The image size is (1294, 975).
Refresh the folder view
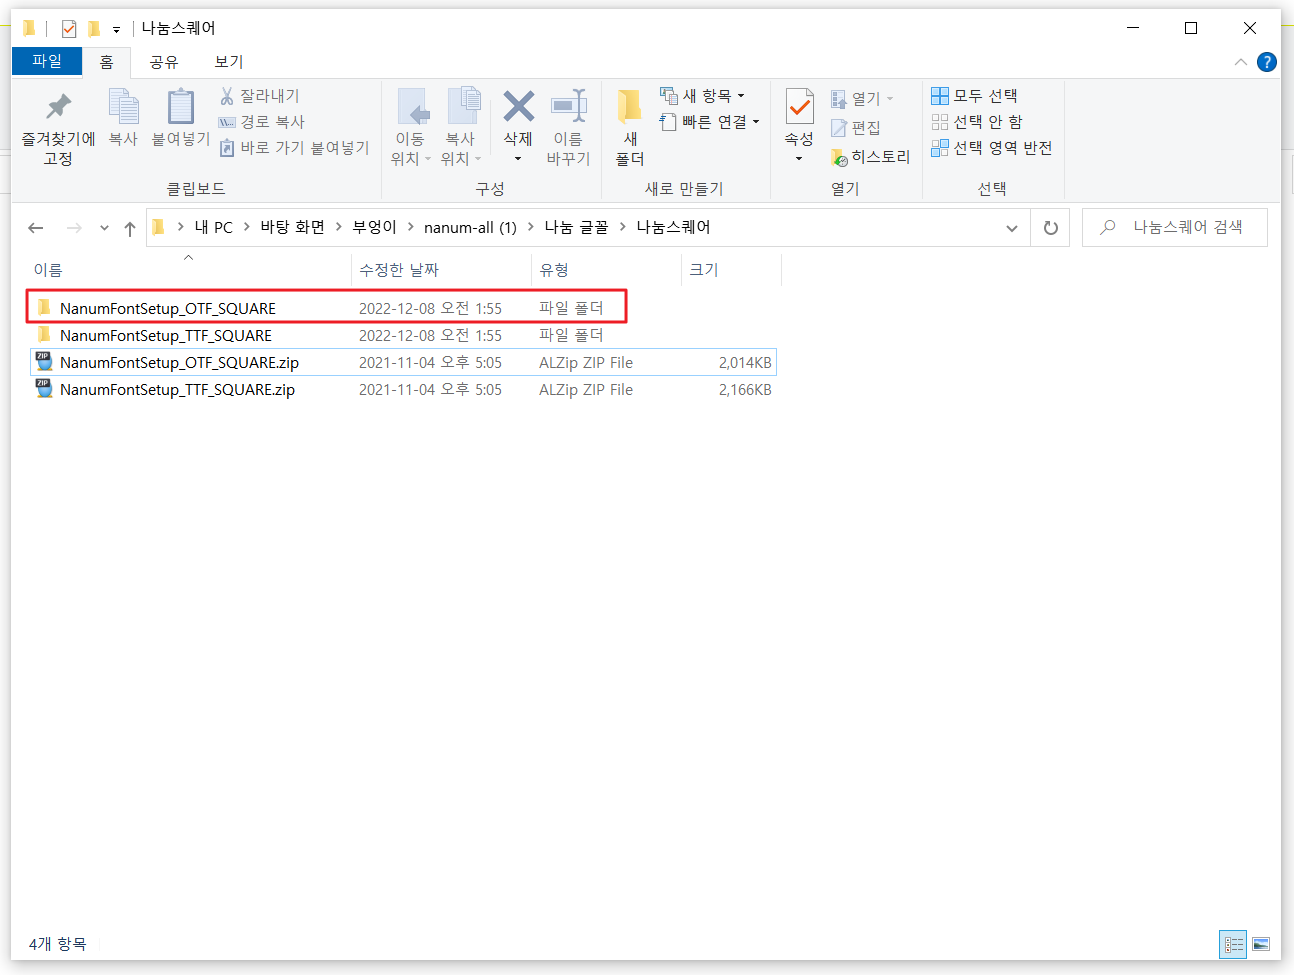1050,228
